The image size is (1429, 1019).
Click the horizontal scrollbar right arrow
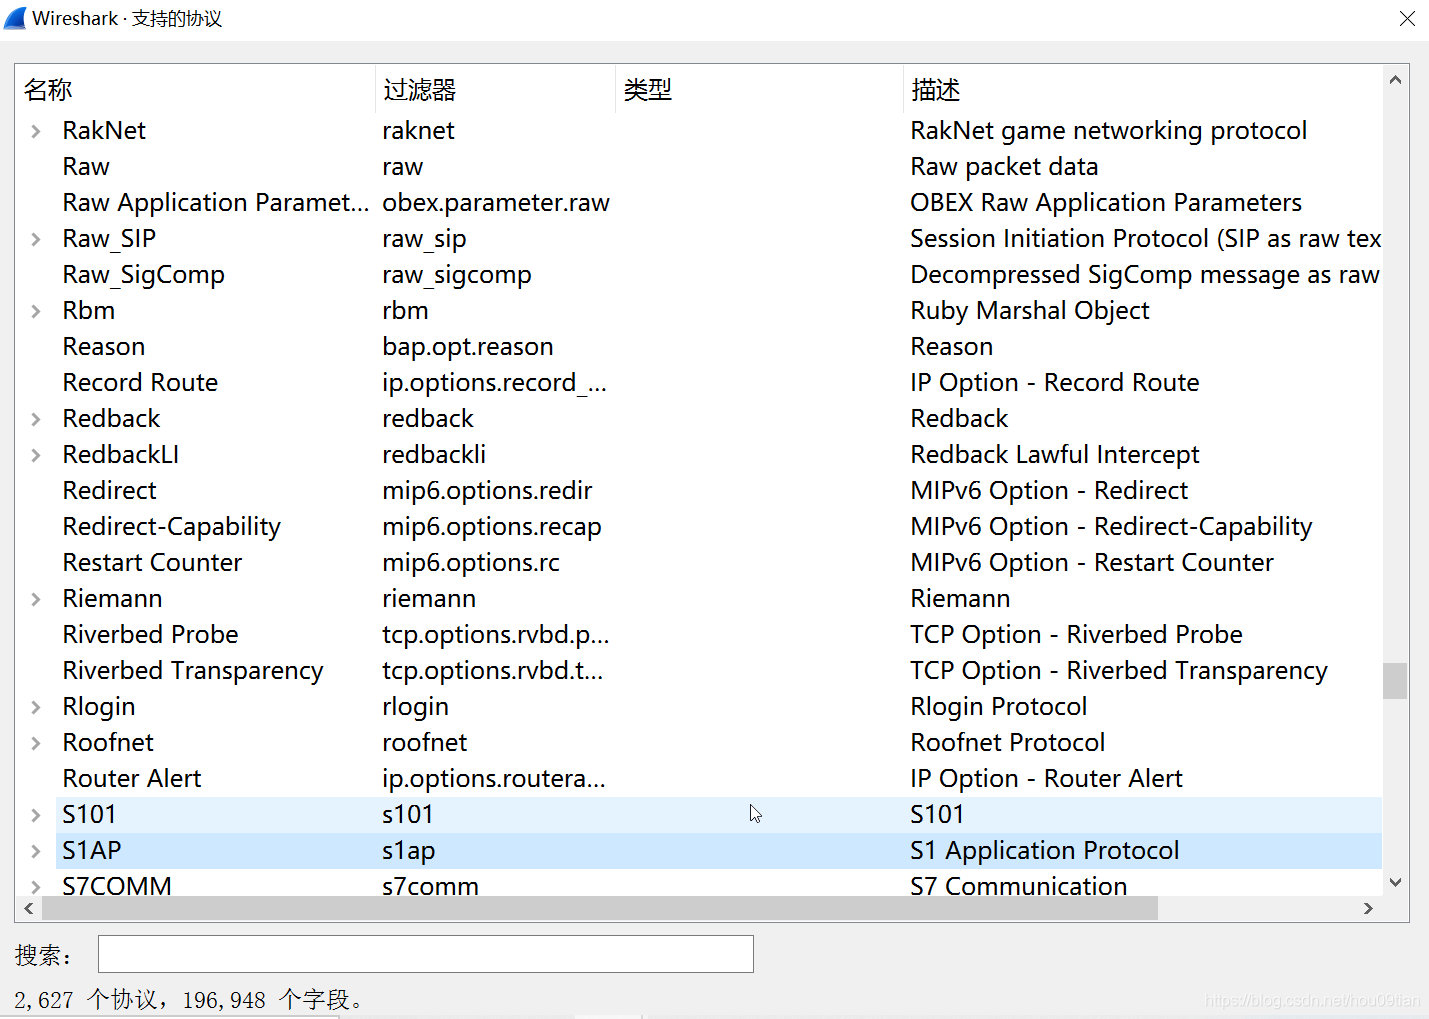[1369, 908]
